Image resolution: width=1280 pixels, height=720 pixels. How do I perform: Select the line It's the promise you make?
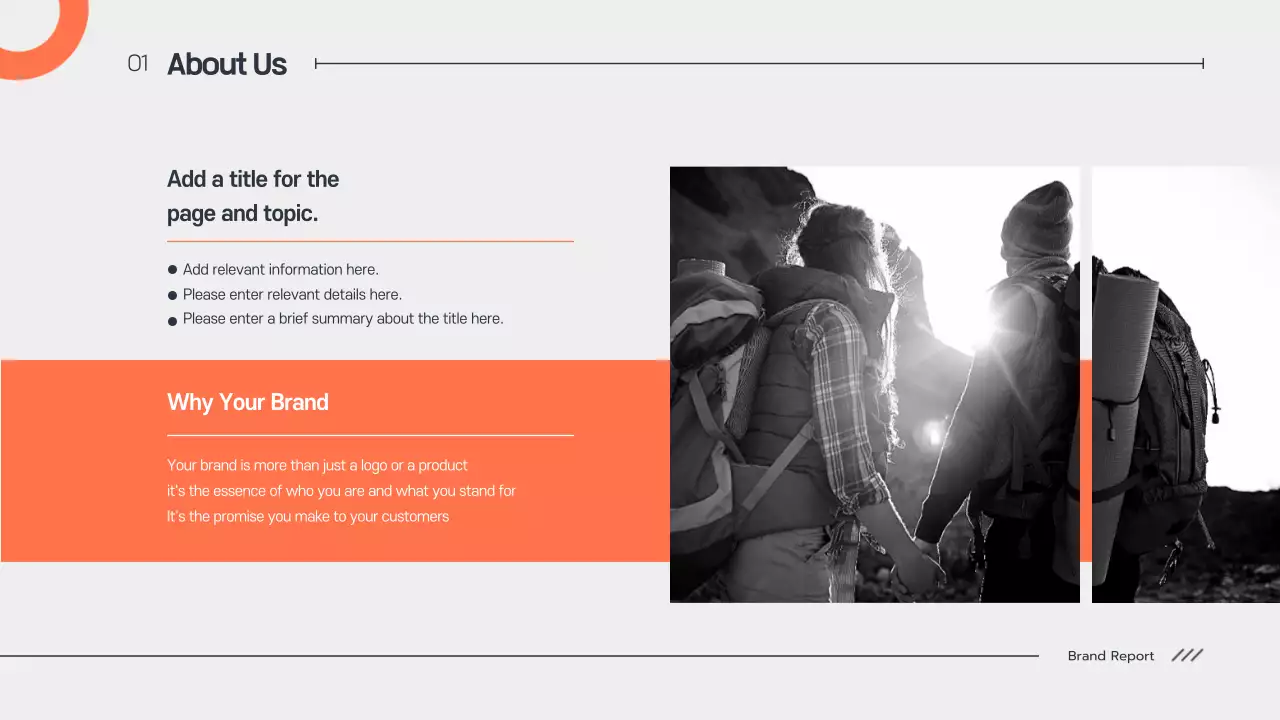coord(307,516)
